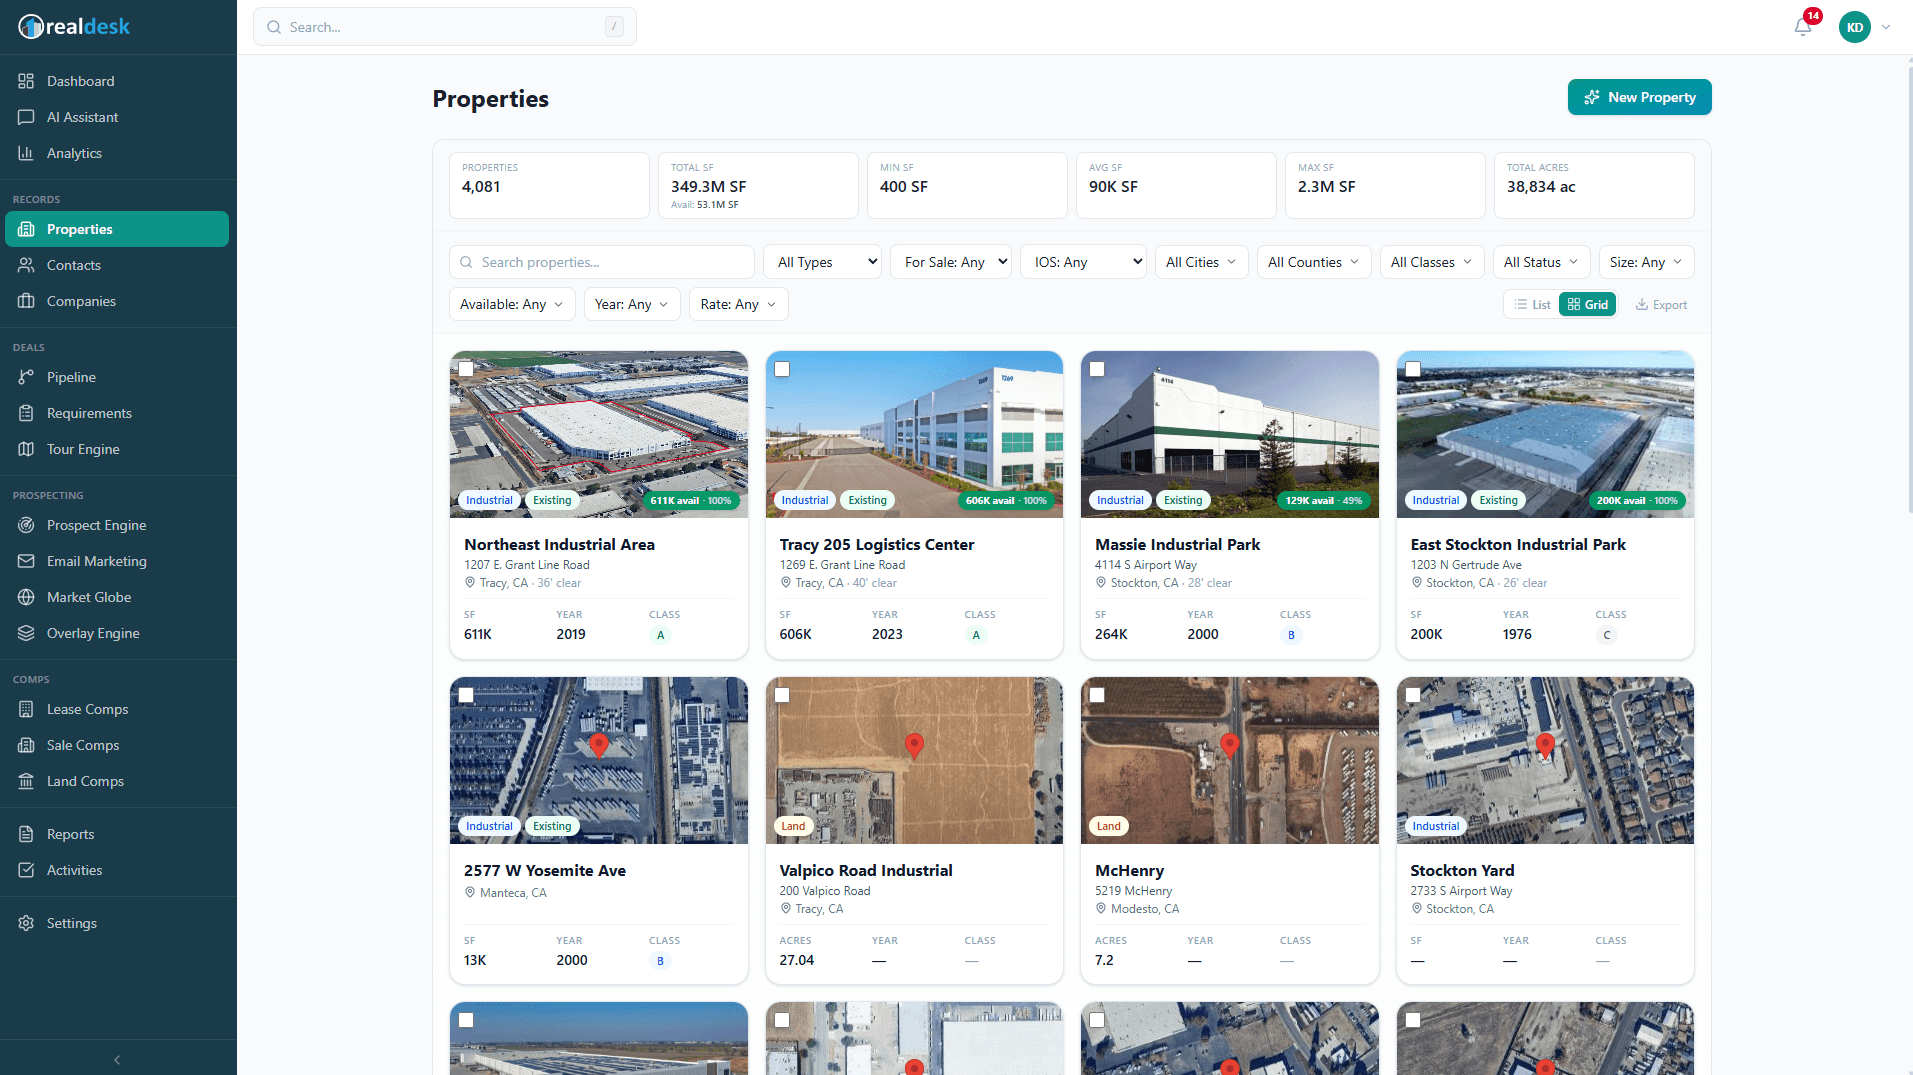Click the global Search field
Screen dimensions: 1913x1075
[445, 27]
